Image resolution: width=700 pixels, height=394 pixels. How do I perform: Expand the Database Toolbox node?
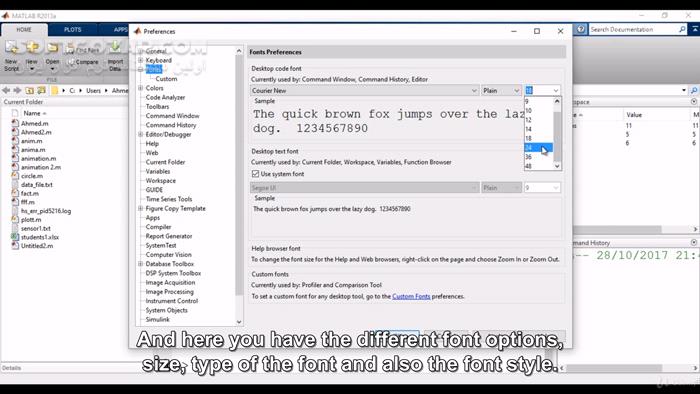[x=140, y=264]
